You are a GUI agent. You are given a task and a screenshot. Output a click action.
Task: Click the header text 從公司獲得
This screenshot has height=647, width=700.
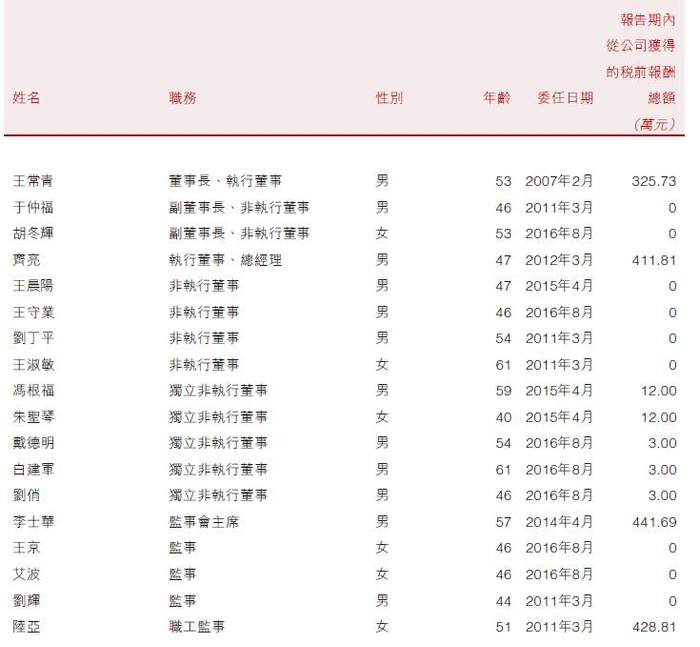pyautogui.click(x=641, y=45)
